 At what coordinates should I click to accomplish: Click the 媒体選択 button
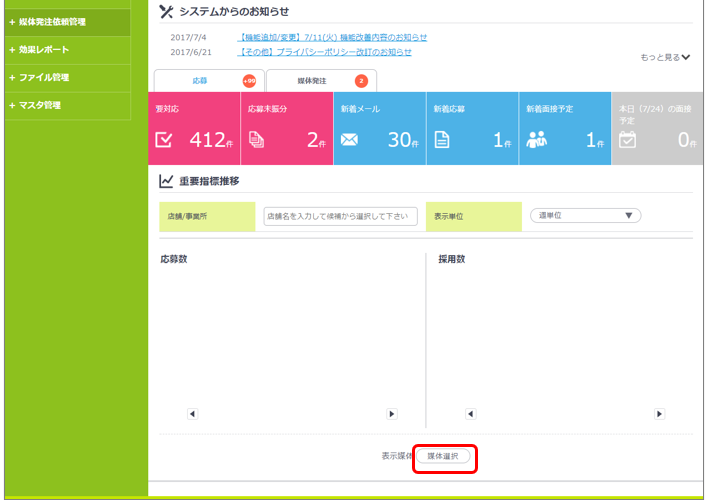pyautogui.click(x=443, y=456)
